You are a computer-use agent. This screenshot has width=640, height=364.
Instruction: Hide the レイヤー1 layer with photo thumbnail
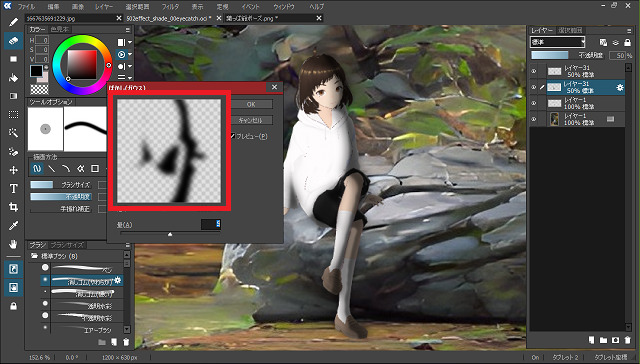(x=534, y=119)
